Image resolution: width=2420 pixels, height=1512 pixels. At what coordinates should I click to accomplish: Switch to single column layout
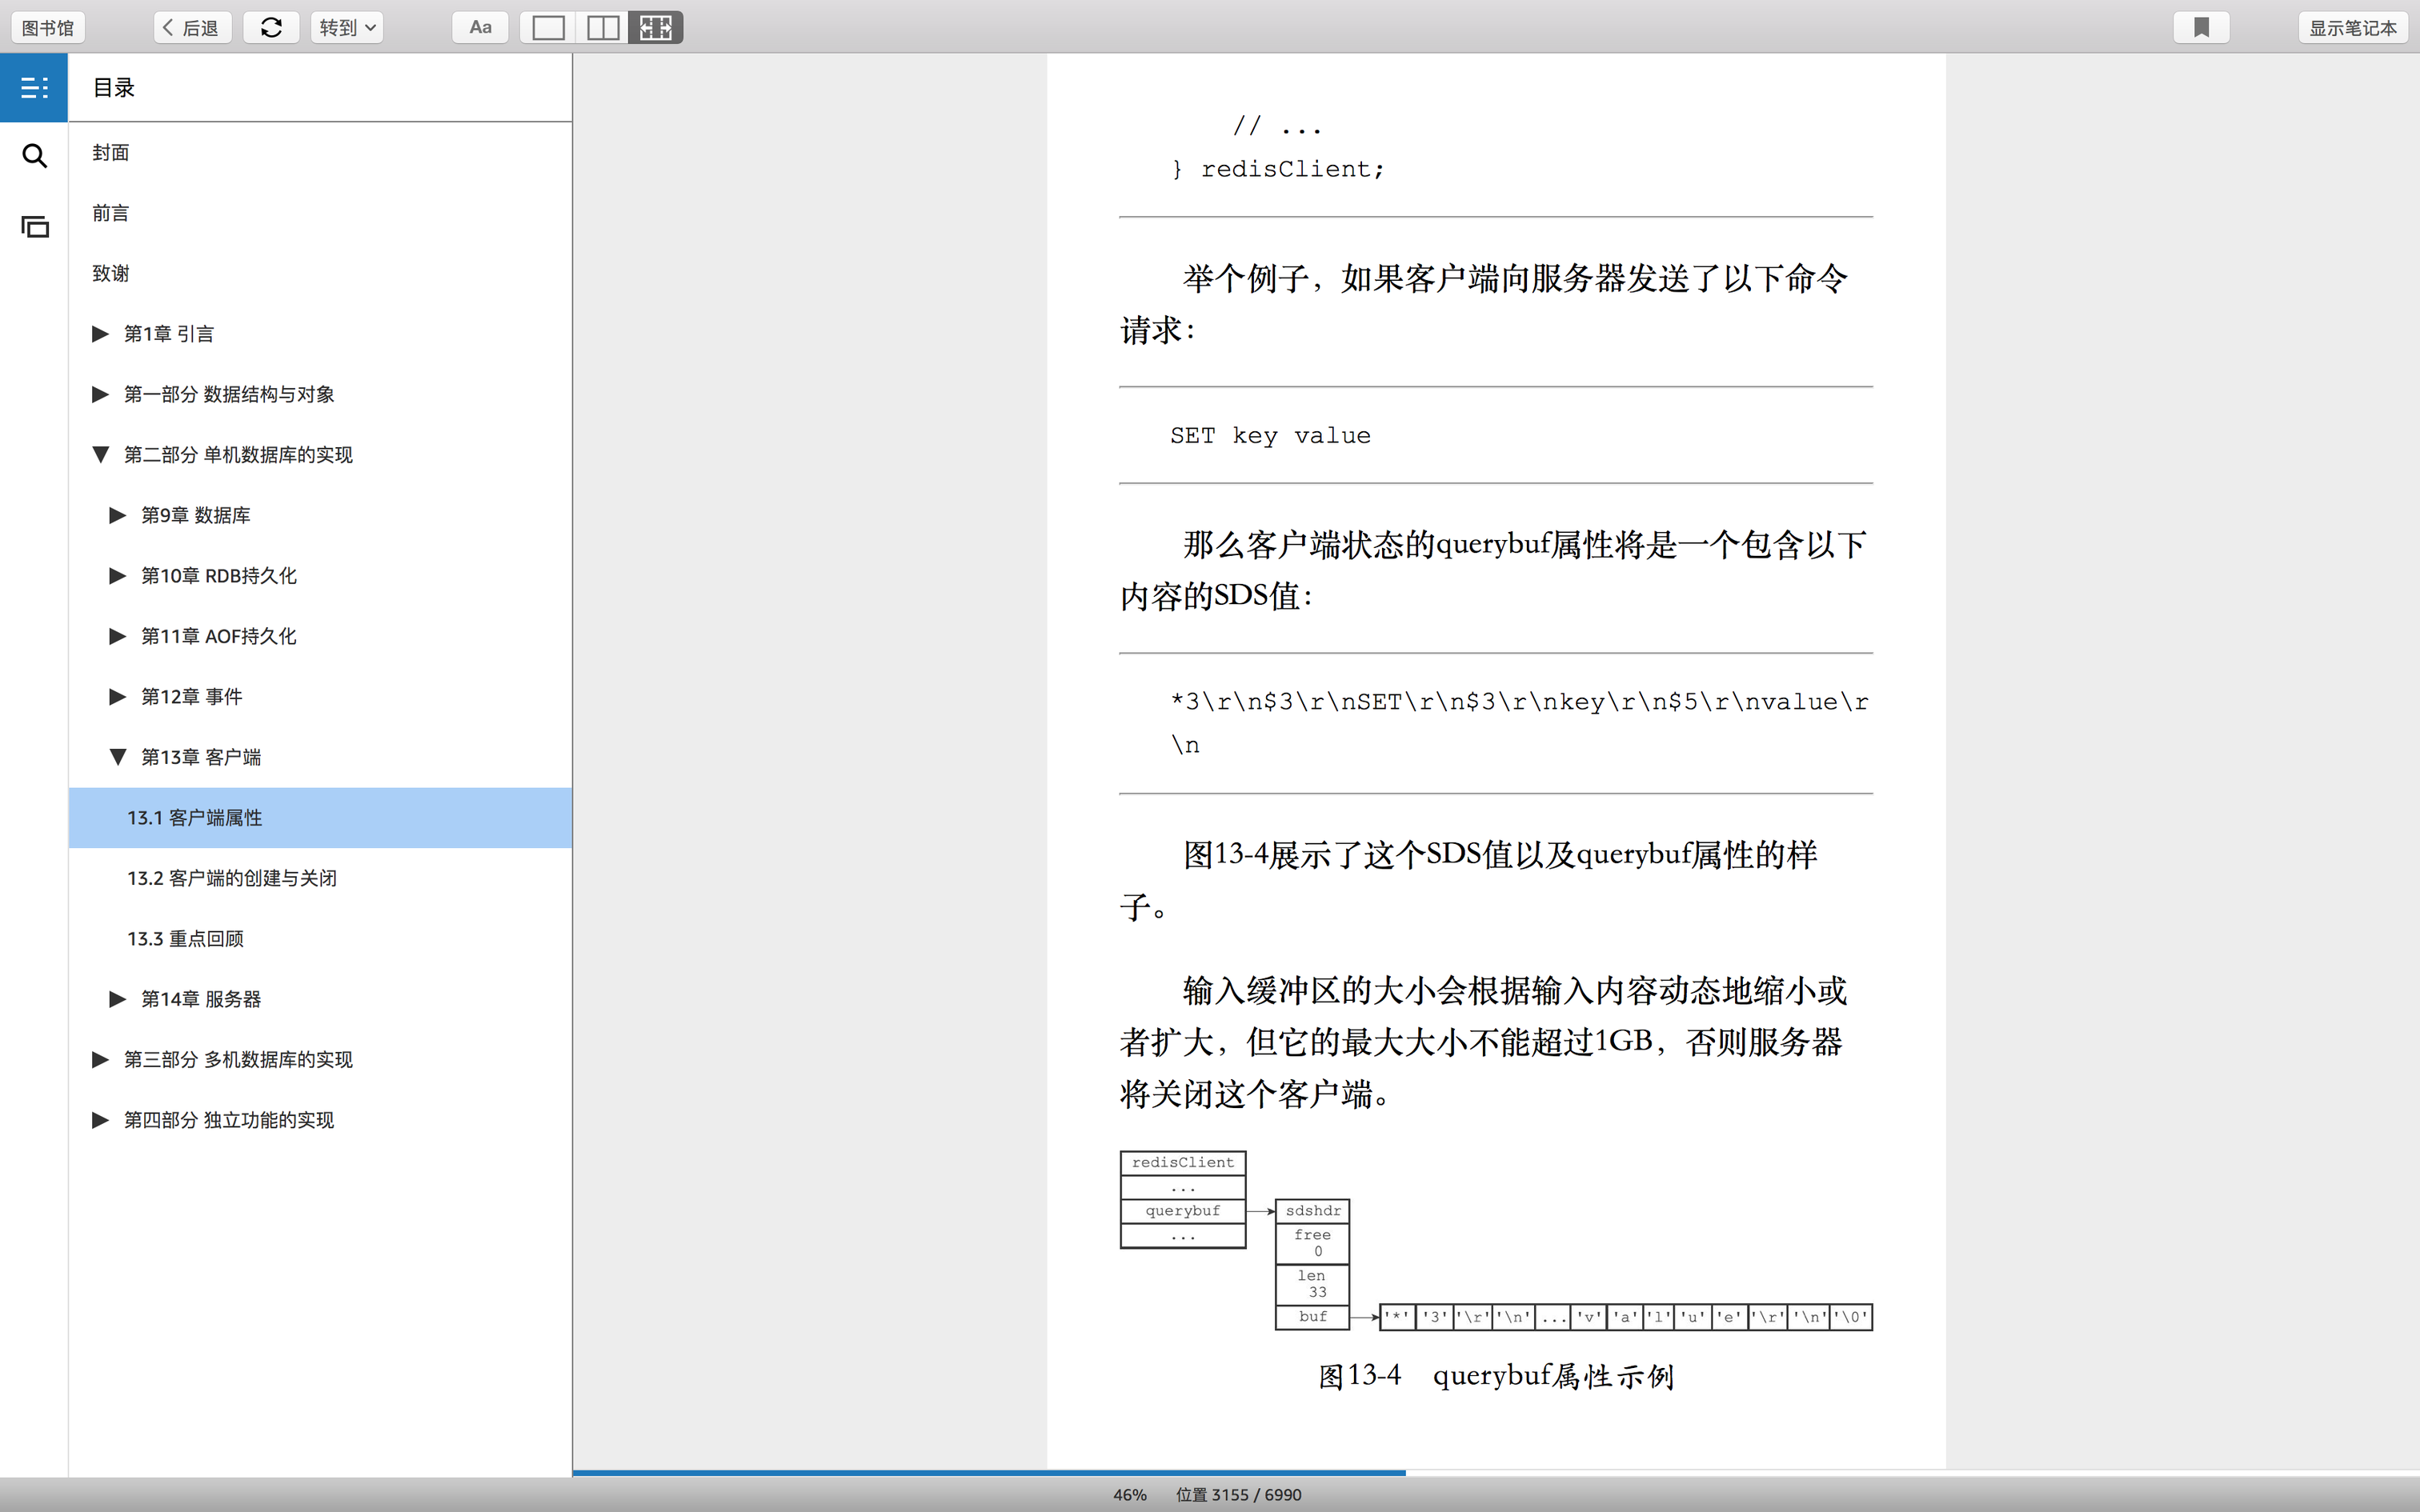pyautogui.click(x=548, y=28)
